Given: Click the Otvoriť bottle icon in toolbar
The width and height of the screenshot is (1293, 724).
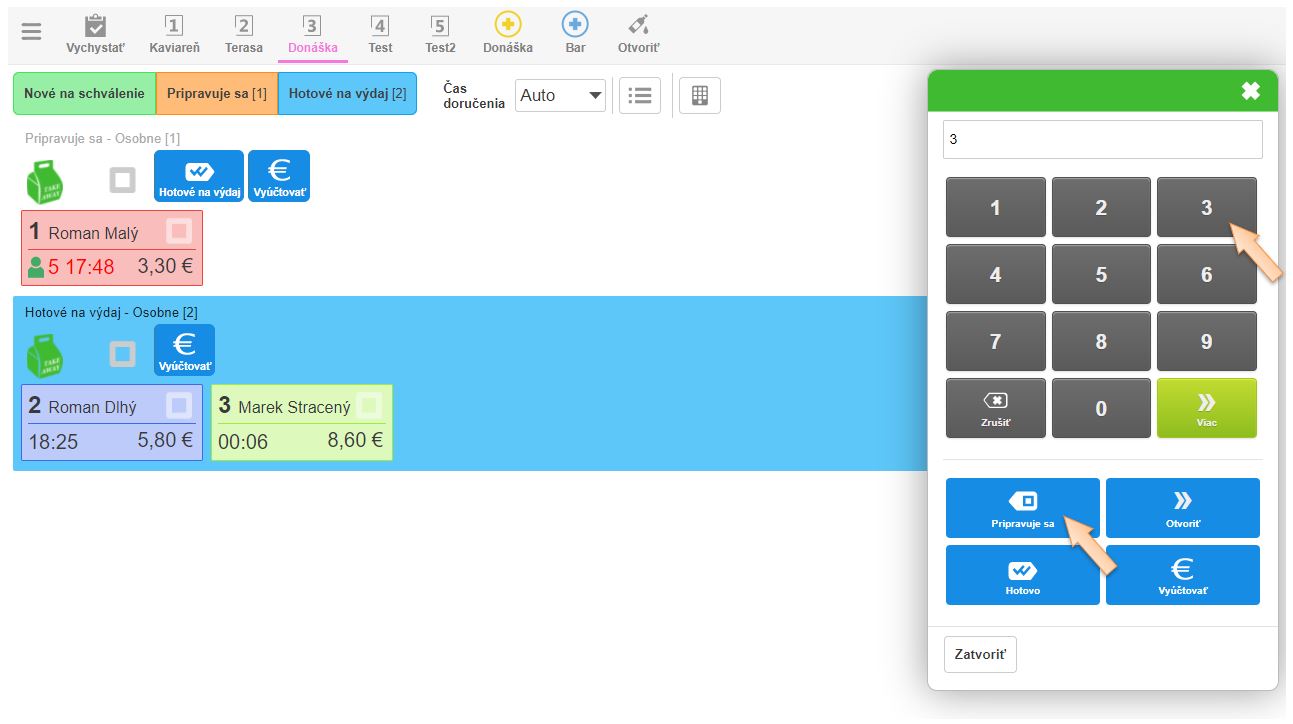Looking at the screenshot, I should point(637,26).
